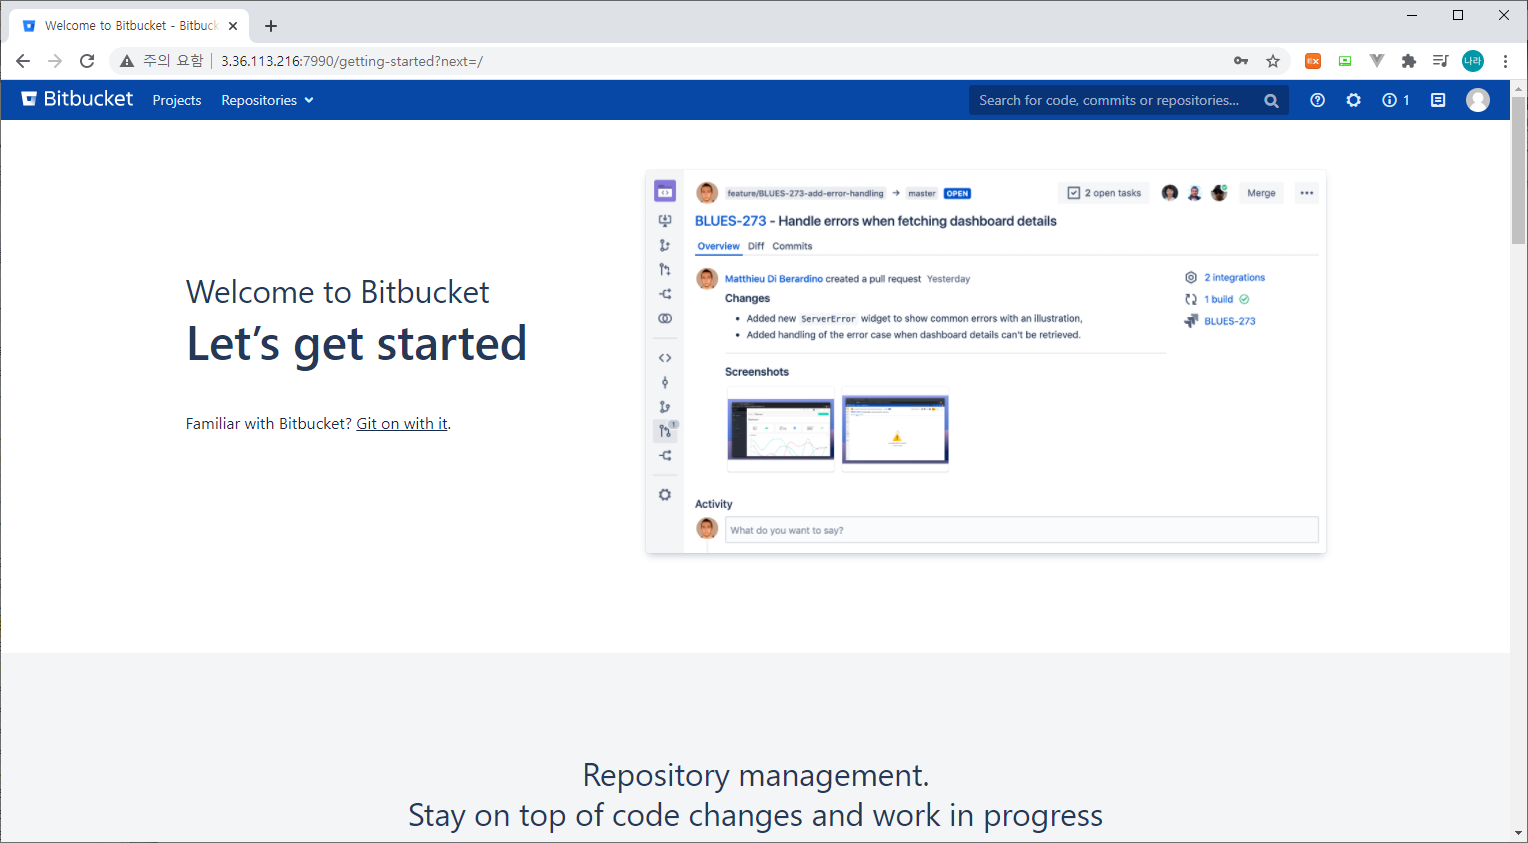Open Chrome's three-dot menu
The width and height of the screenshot is (1528, 843).
pyautogui.click(x=1507, y=60)
